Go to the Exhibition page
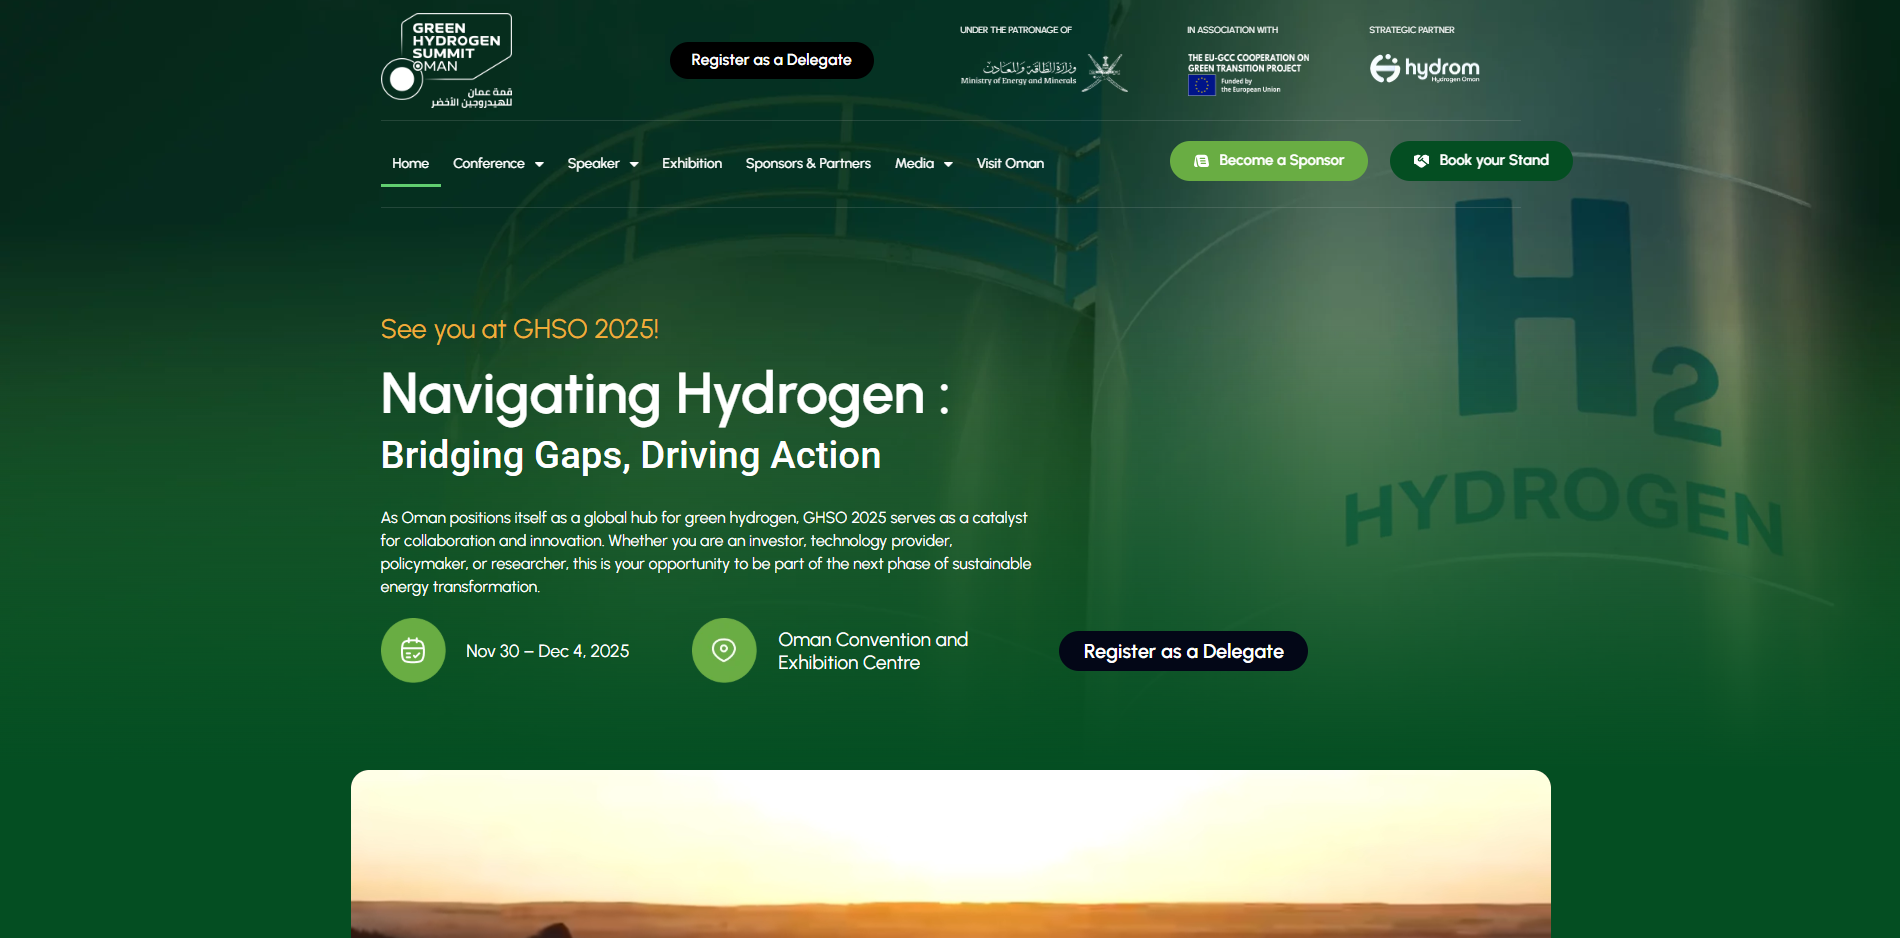1900x938 pixels. [x=692, y=163]
